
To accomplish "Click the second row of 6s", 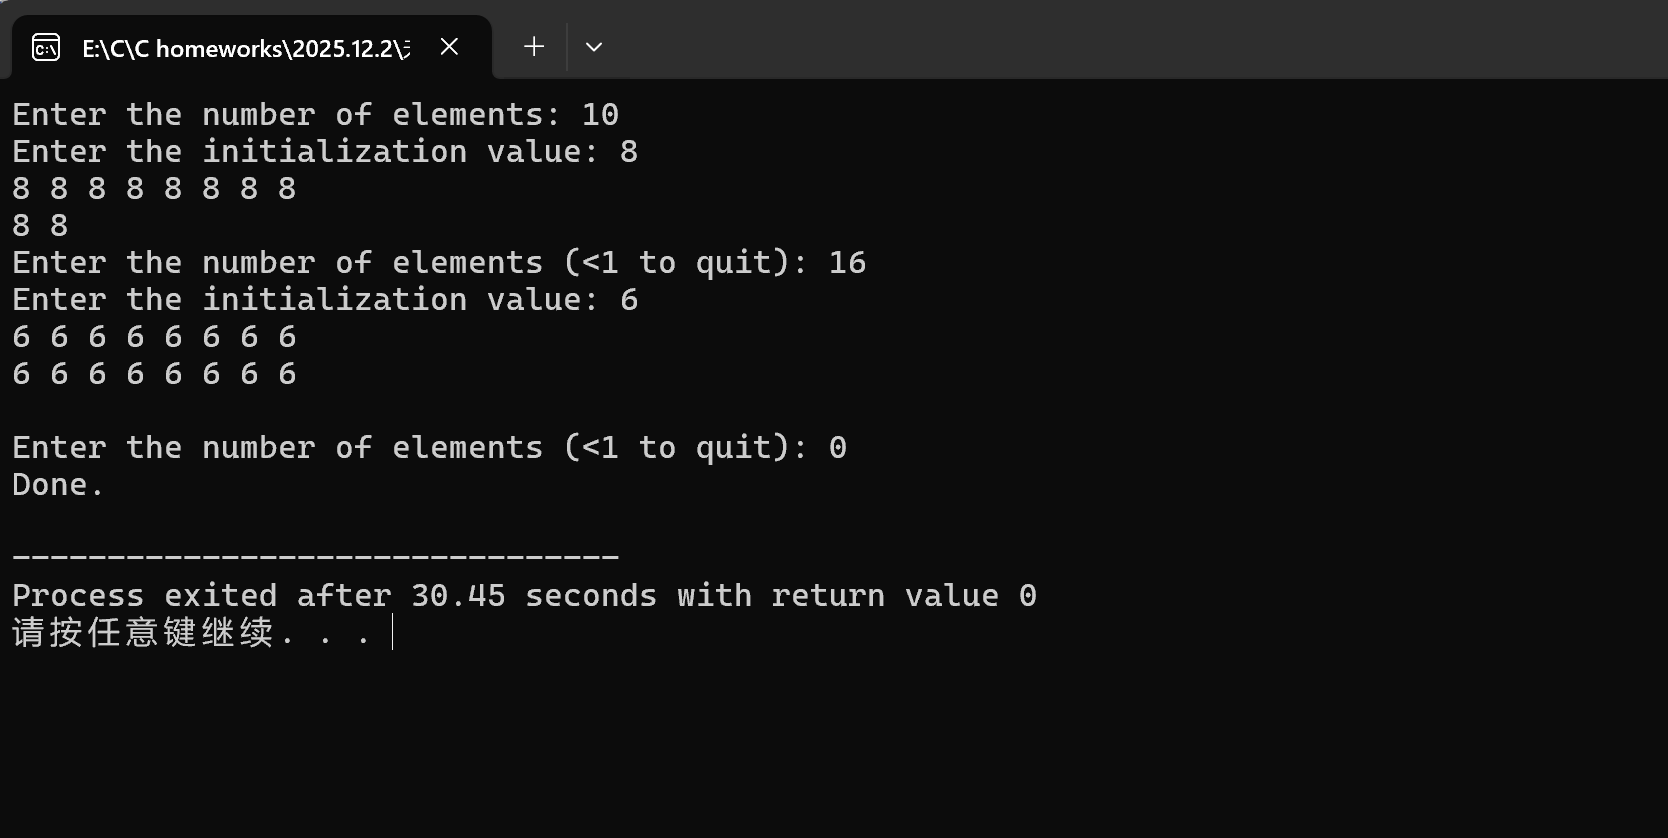I will point(154,374).
